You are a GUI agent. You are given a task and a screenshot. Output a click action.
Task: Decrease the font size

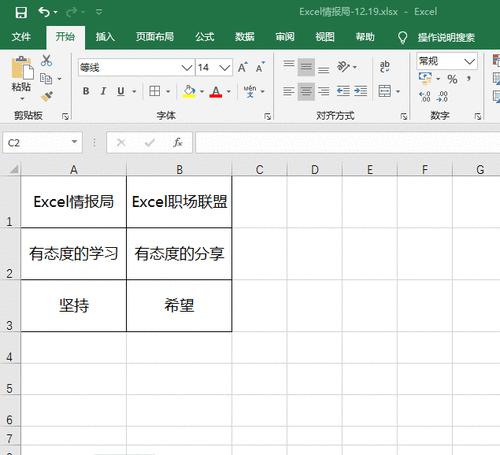260,68
